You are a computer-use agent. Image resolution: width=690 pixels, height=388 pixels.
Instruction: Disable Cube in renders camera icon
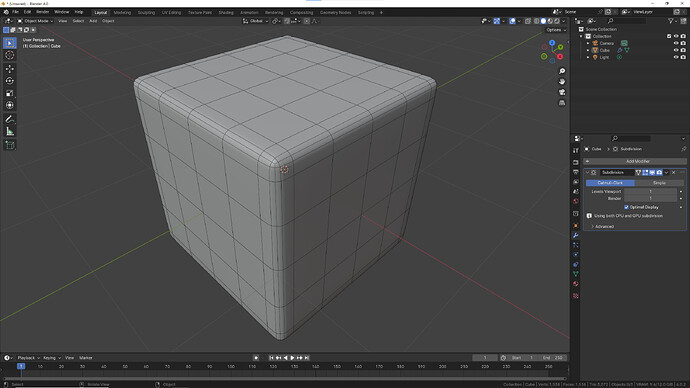click(x=683, y=50)
